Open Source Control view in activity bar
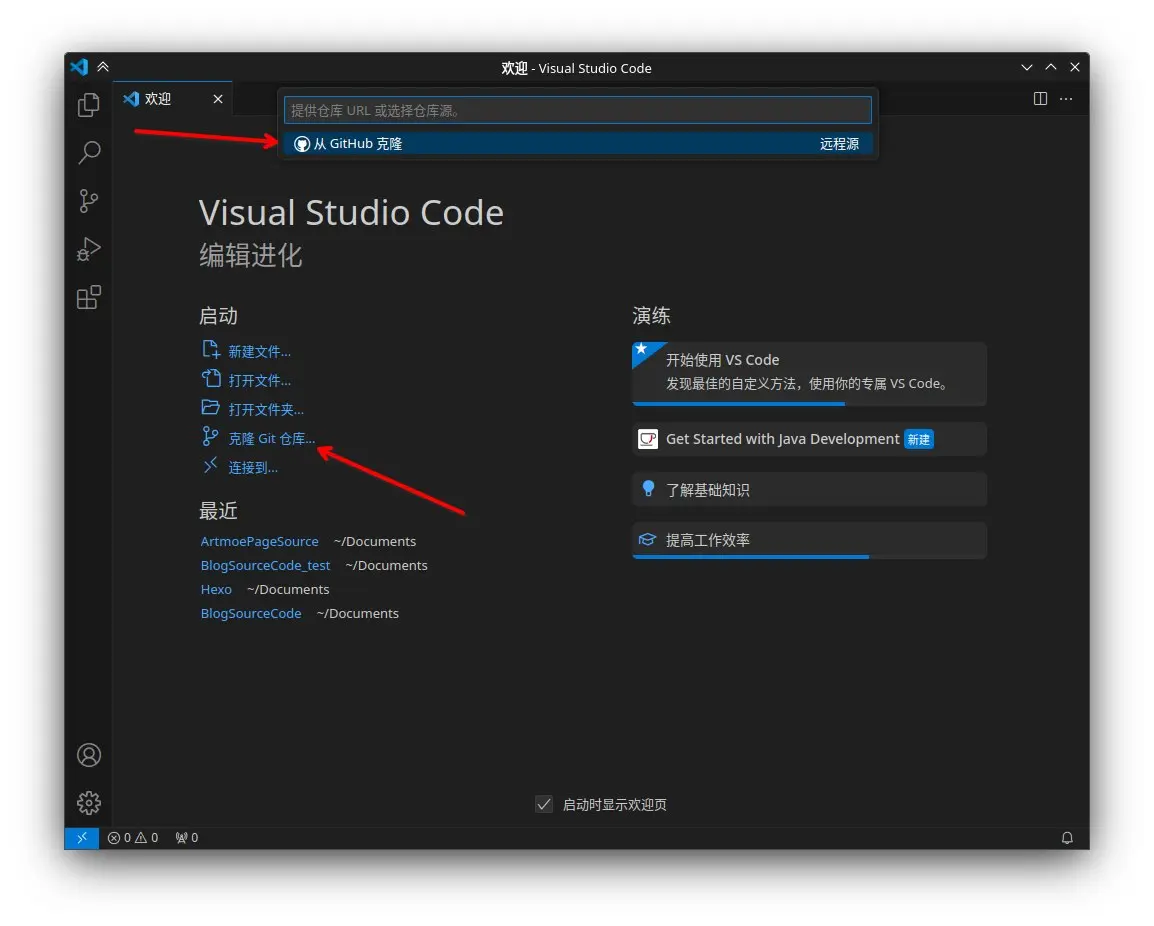Image resolution: width=1154 pixels, height=926 pixels. 89,201
